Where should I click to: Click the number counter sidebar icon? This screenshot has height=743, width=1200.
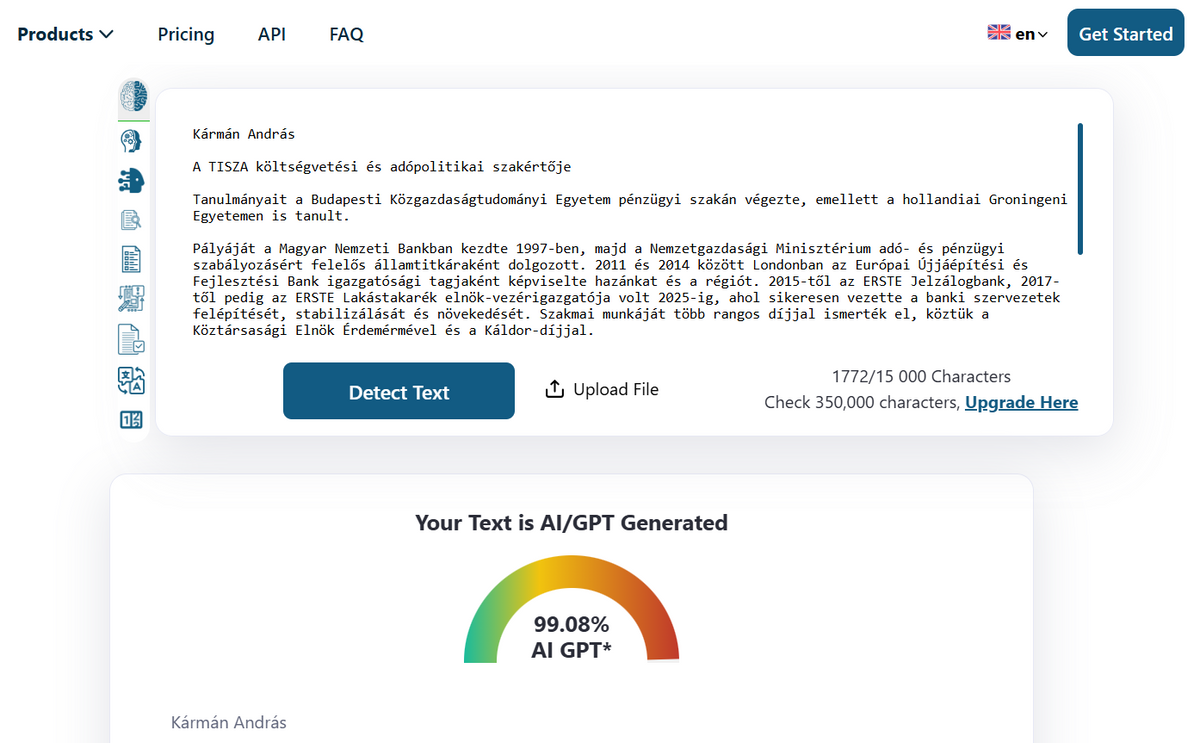coord(131,420)
